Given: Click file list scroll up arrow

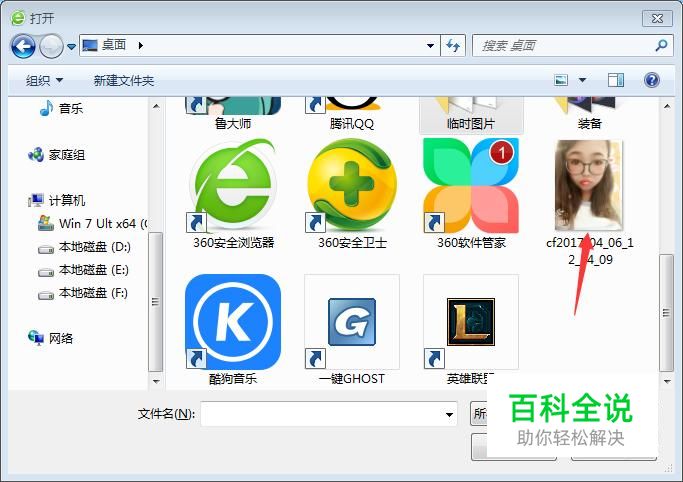Looking at the screenshot, I should point(667,106).
